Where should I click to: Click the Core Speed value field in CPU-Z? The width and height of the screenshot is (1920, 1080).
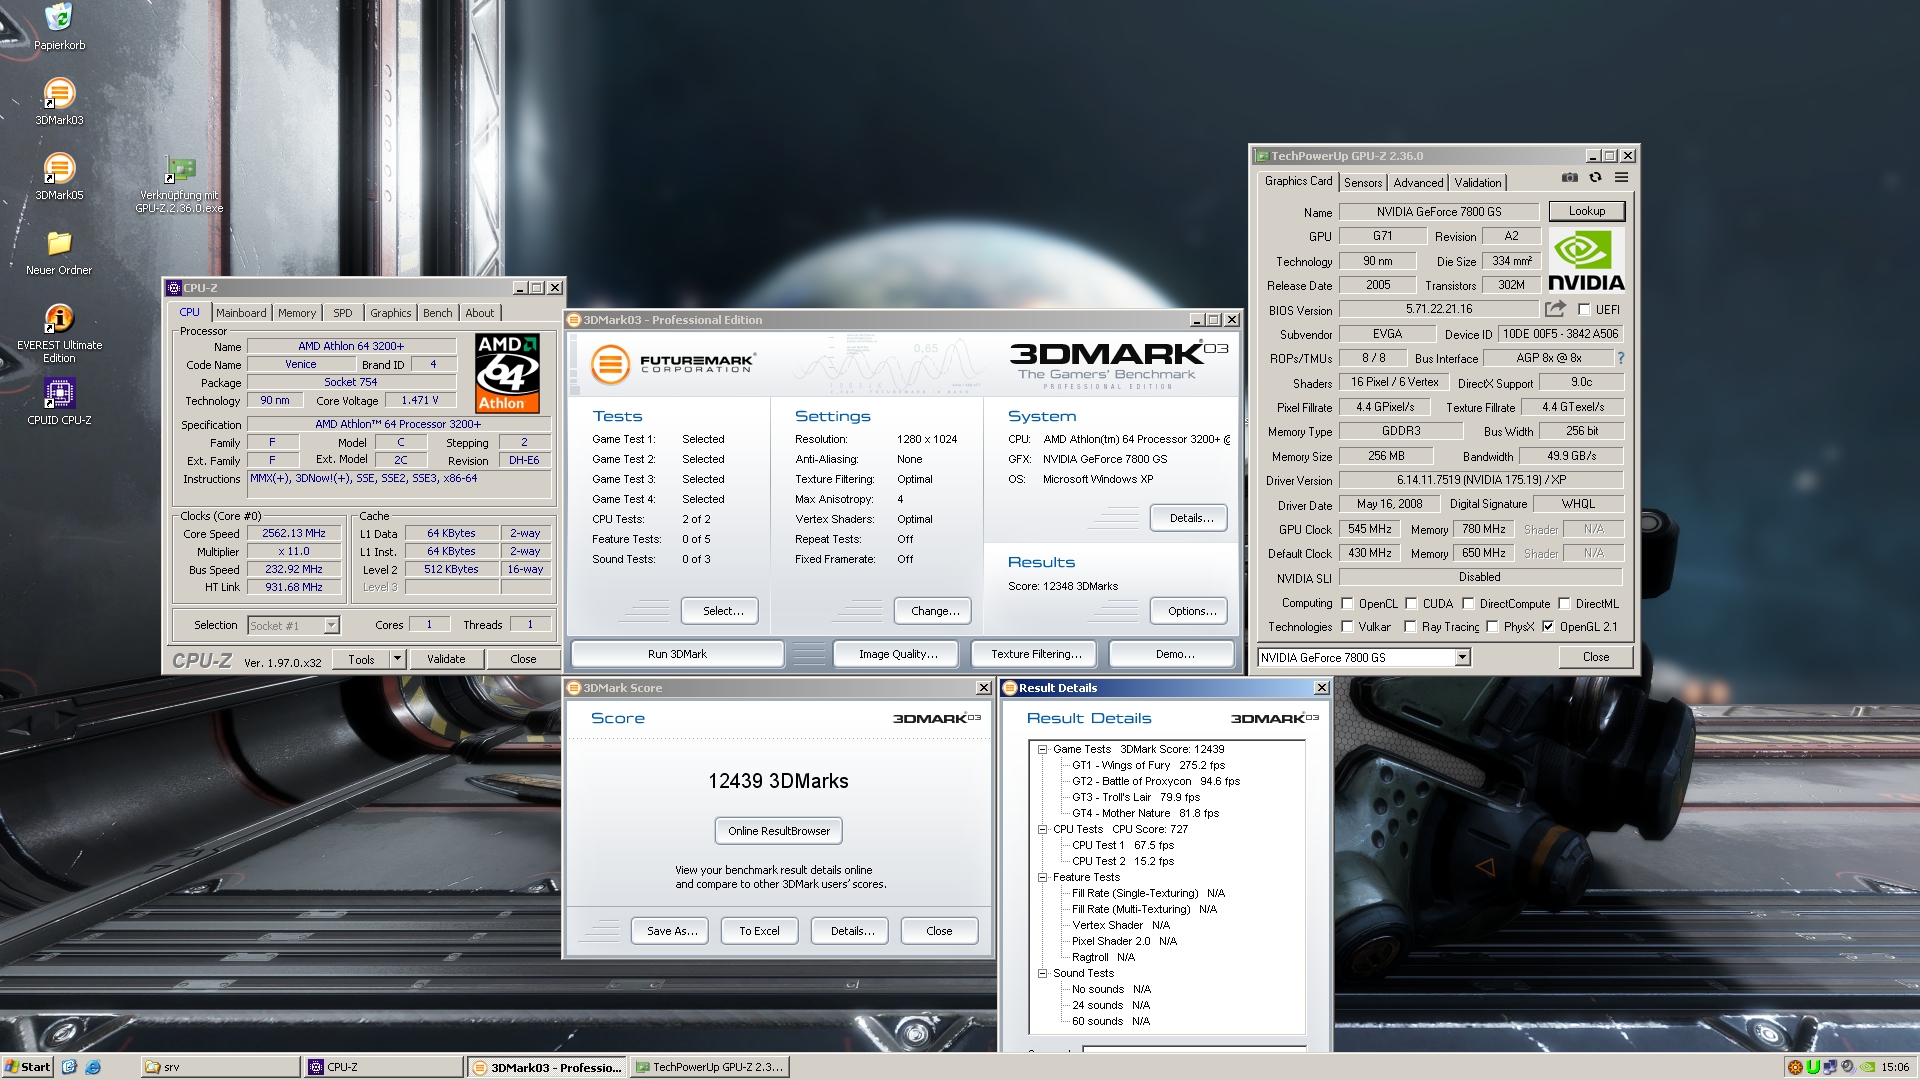pyautogui.click(x=294, y=534)
